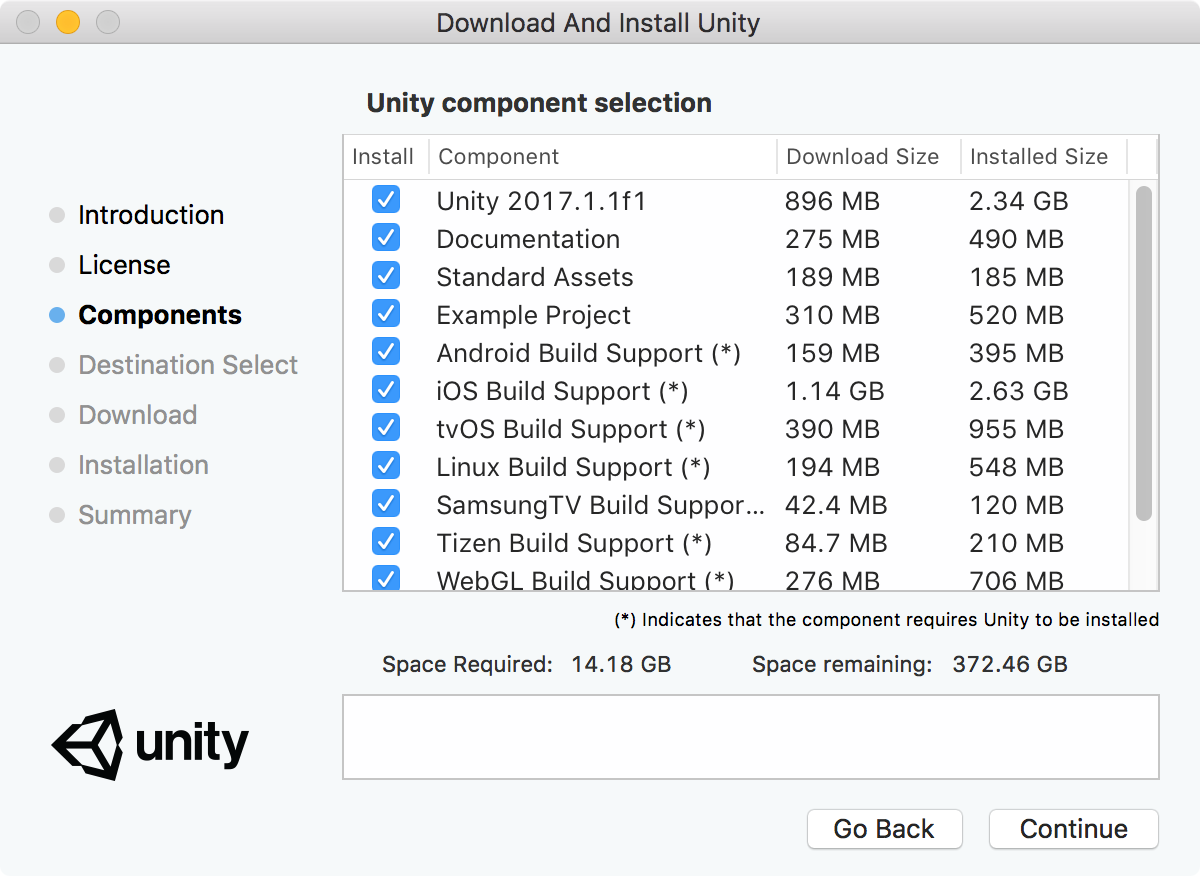This screenshot has width=1200, height=876.
Task: Click the 84.7 MB download size cell
Action: pos(836,543)
